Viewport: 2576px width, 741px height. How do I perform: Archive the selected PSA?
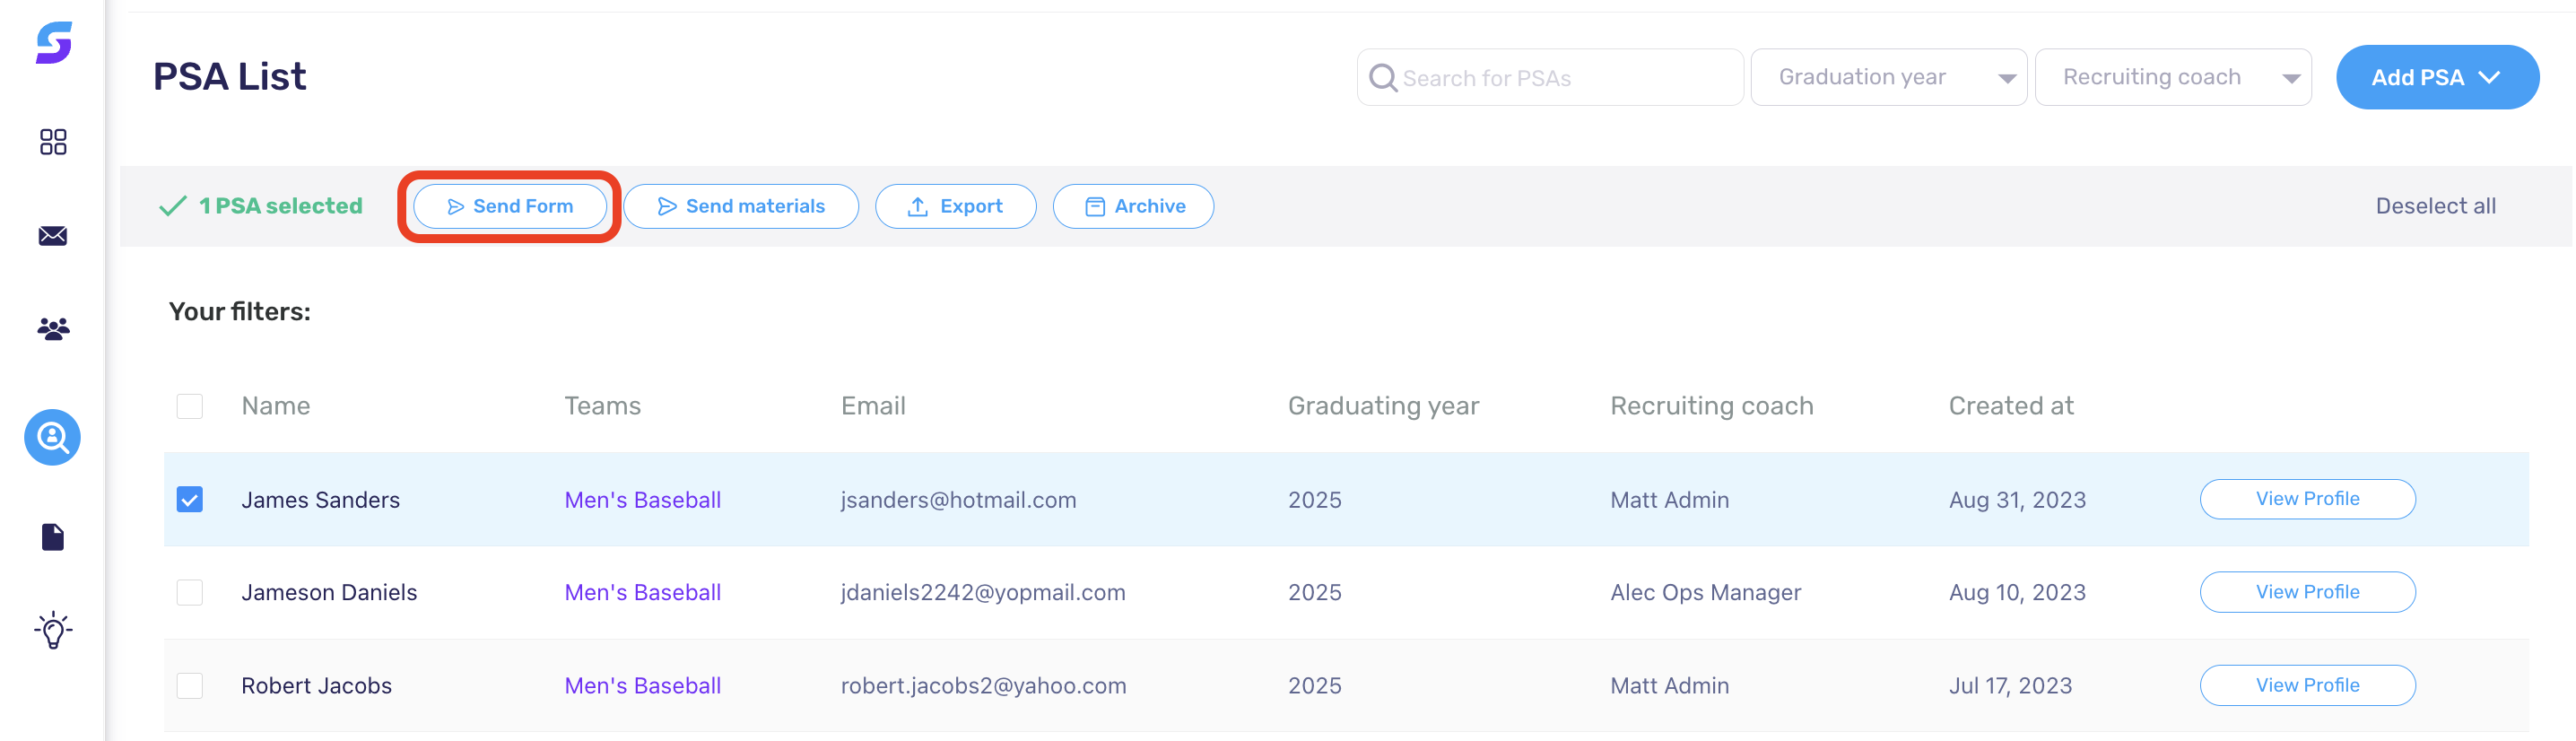1133,206
